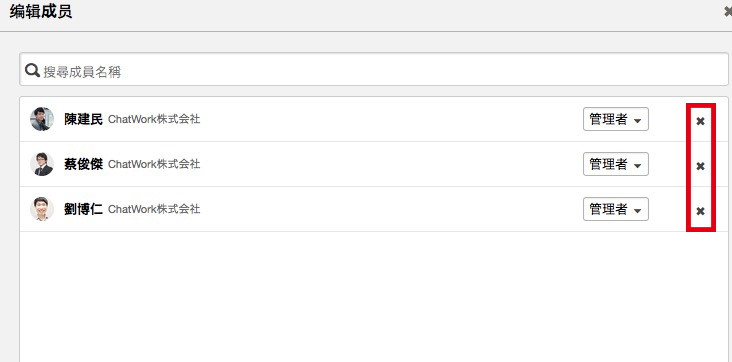Click ChatWork株式会社 beside 劉博仁

click(154, 209)
